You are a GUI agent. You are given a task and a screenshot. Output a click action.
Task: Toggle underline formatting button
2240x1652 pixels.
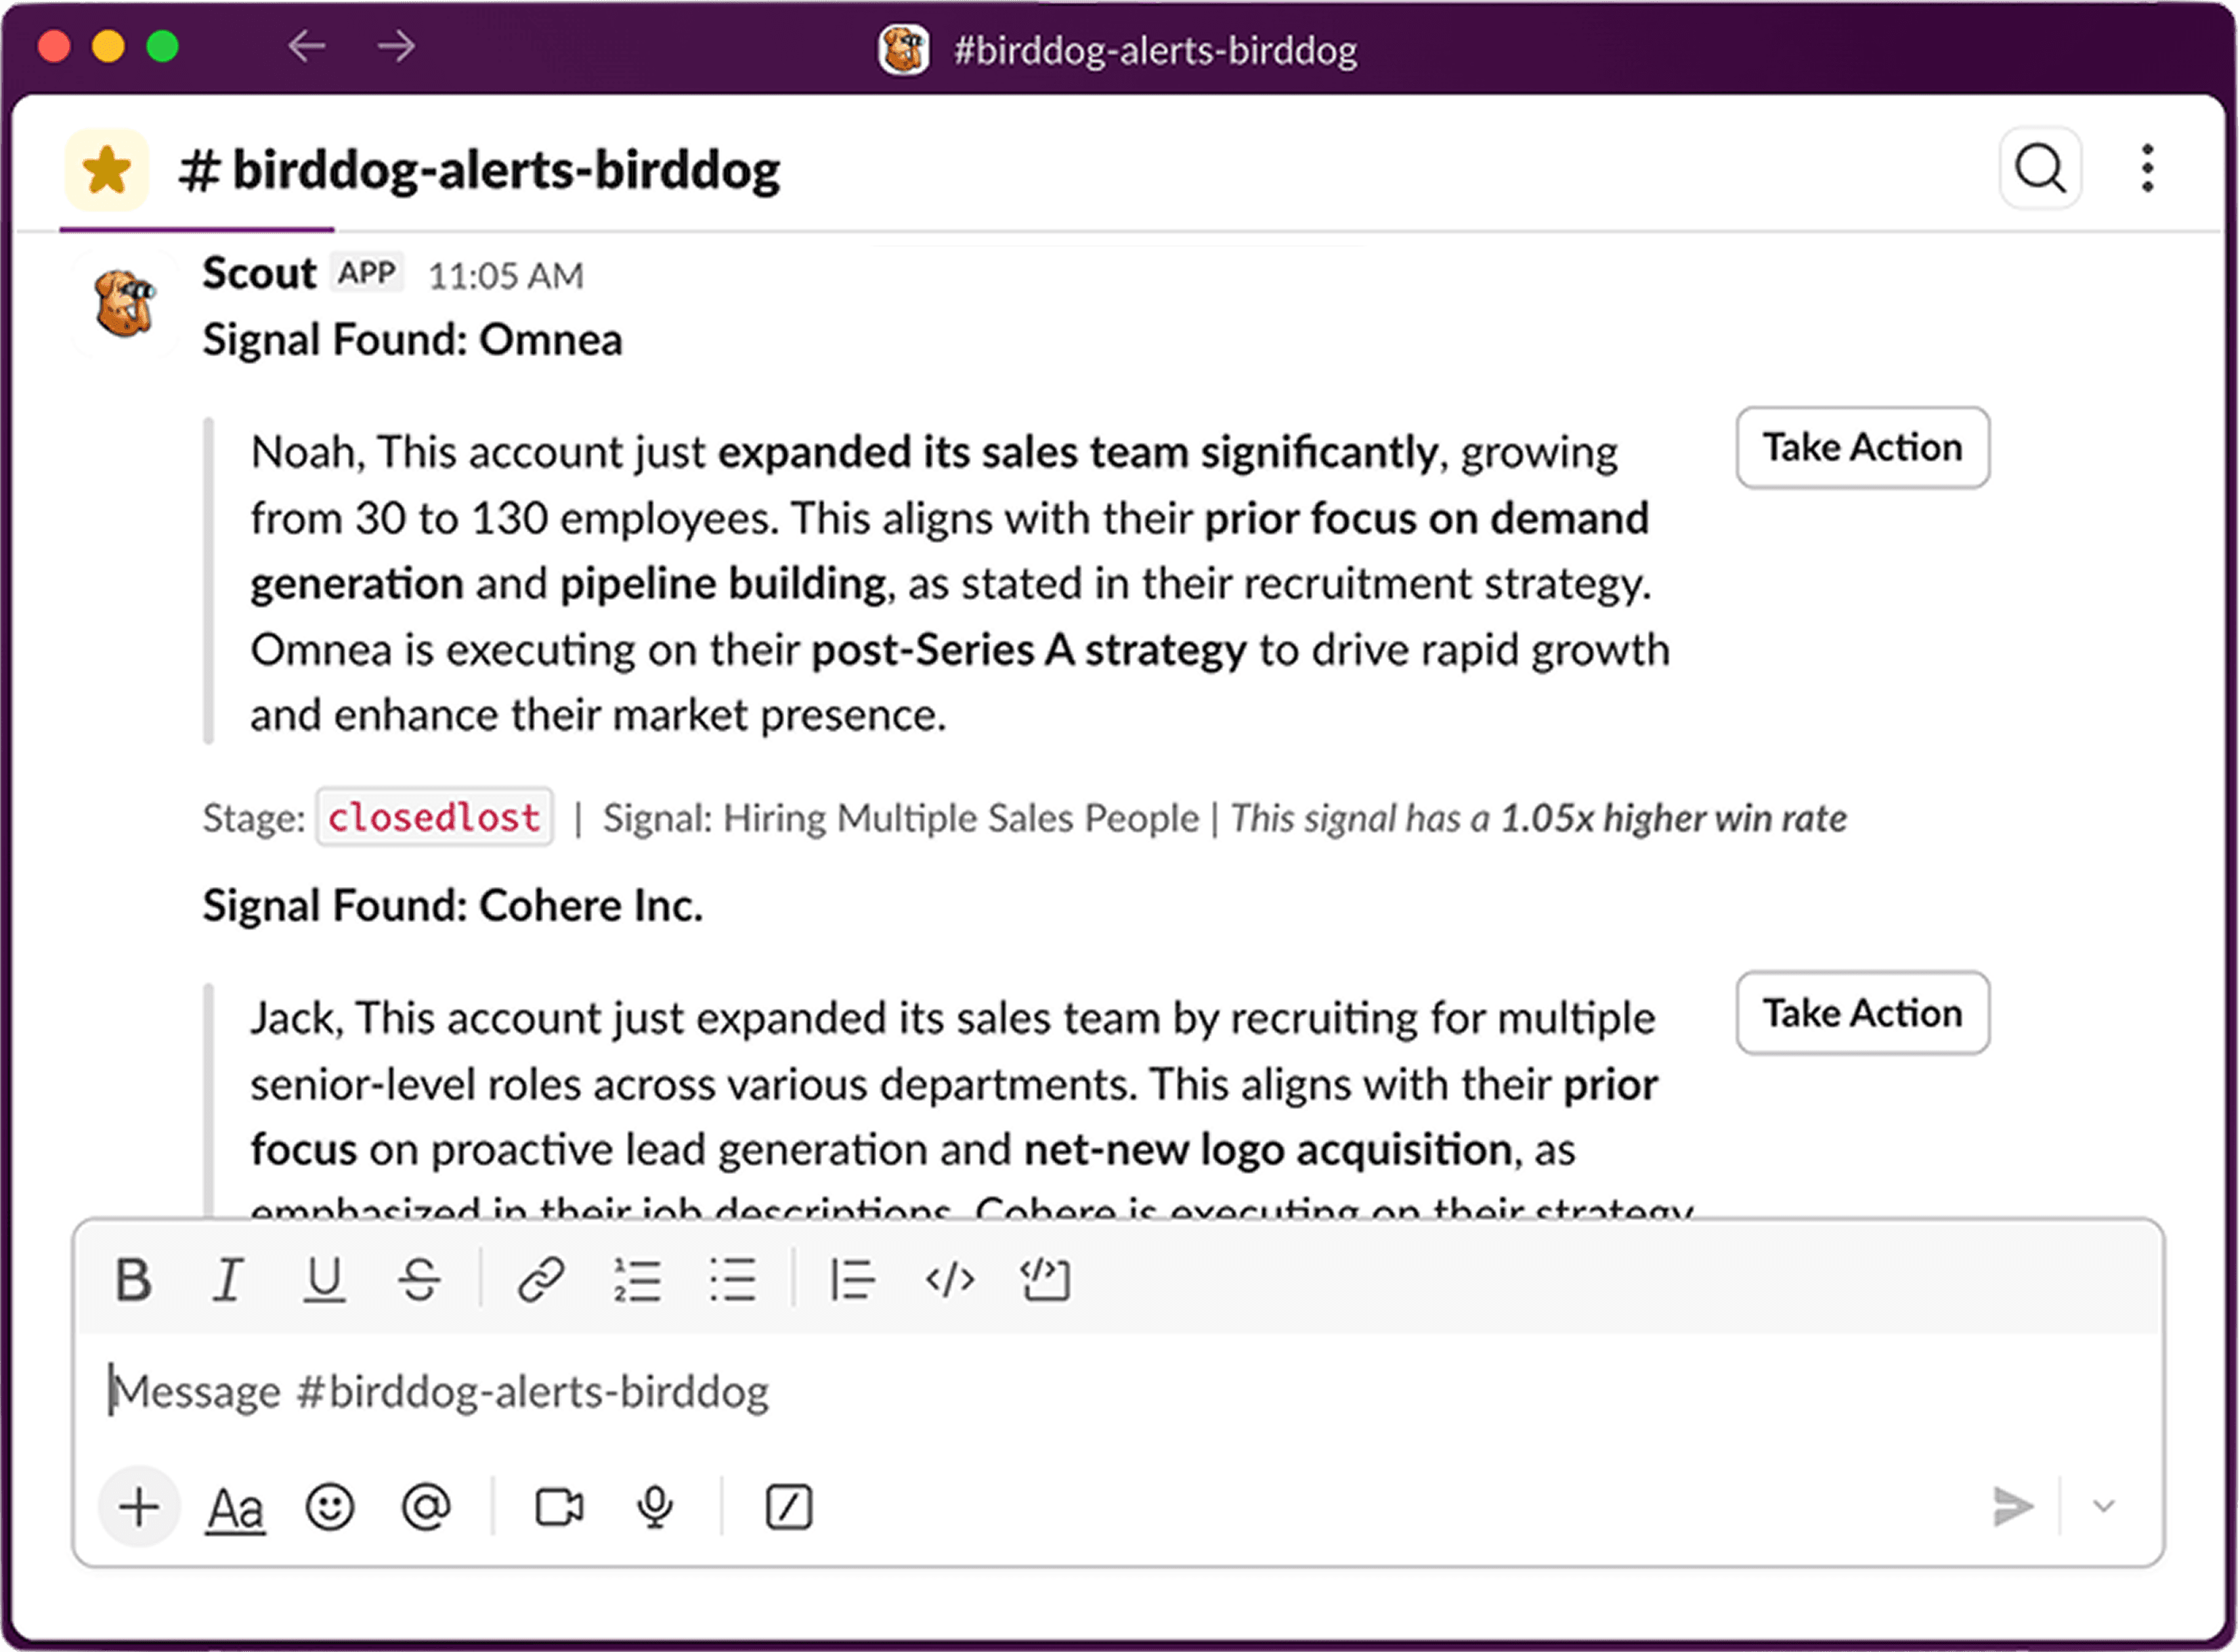324,1279
